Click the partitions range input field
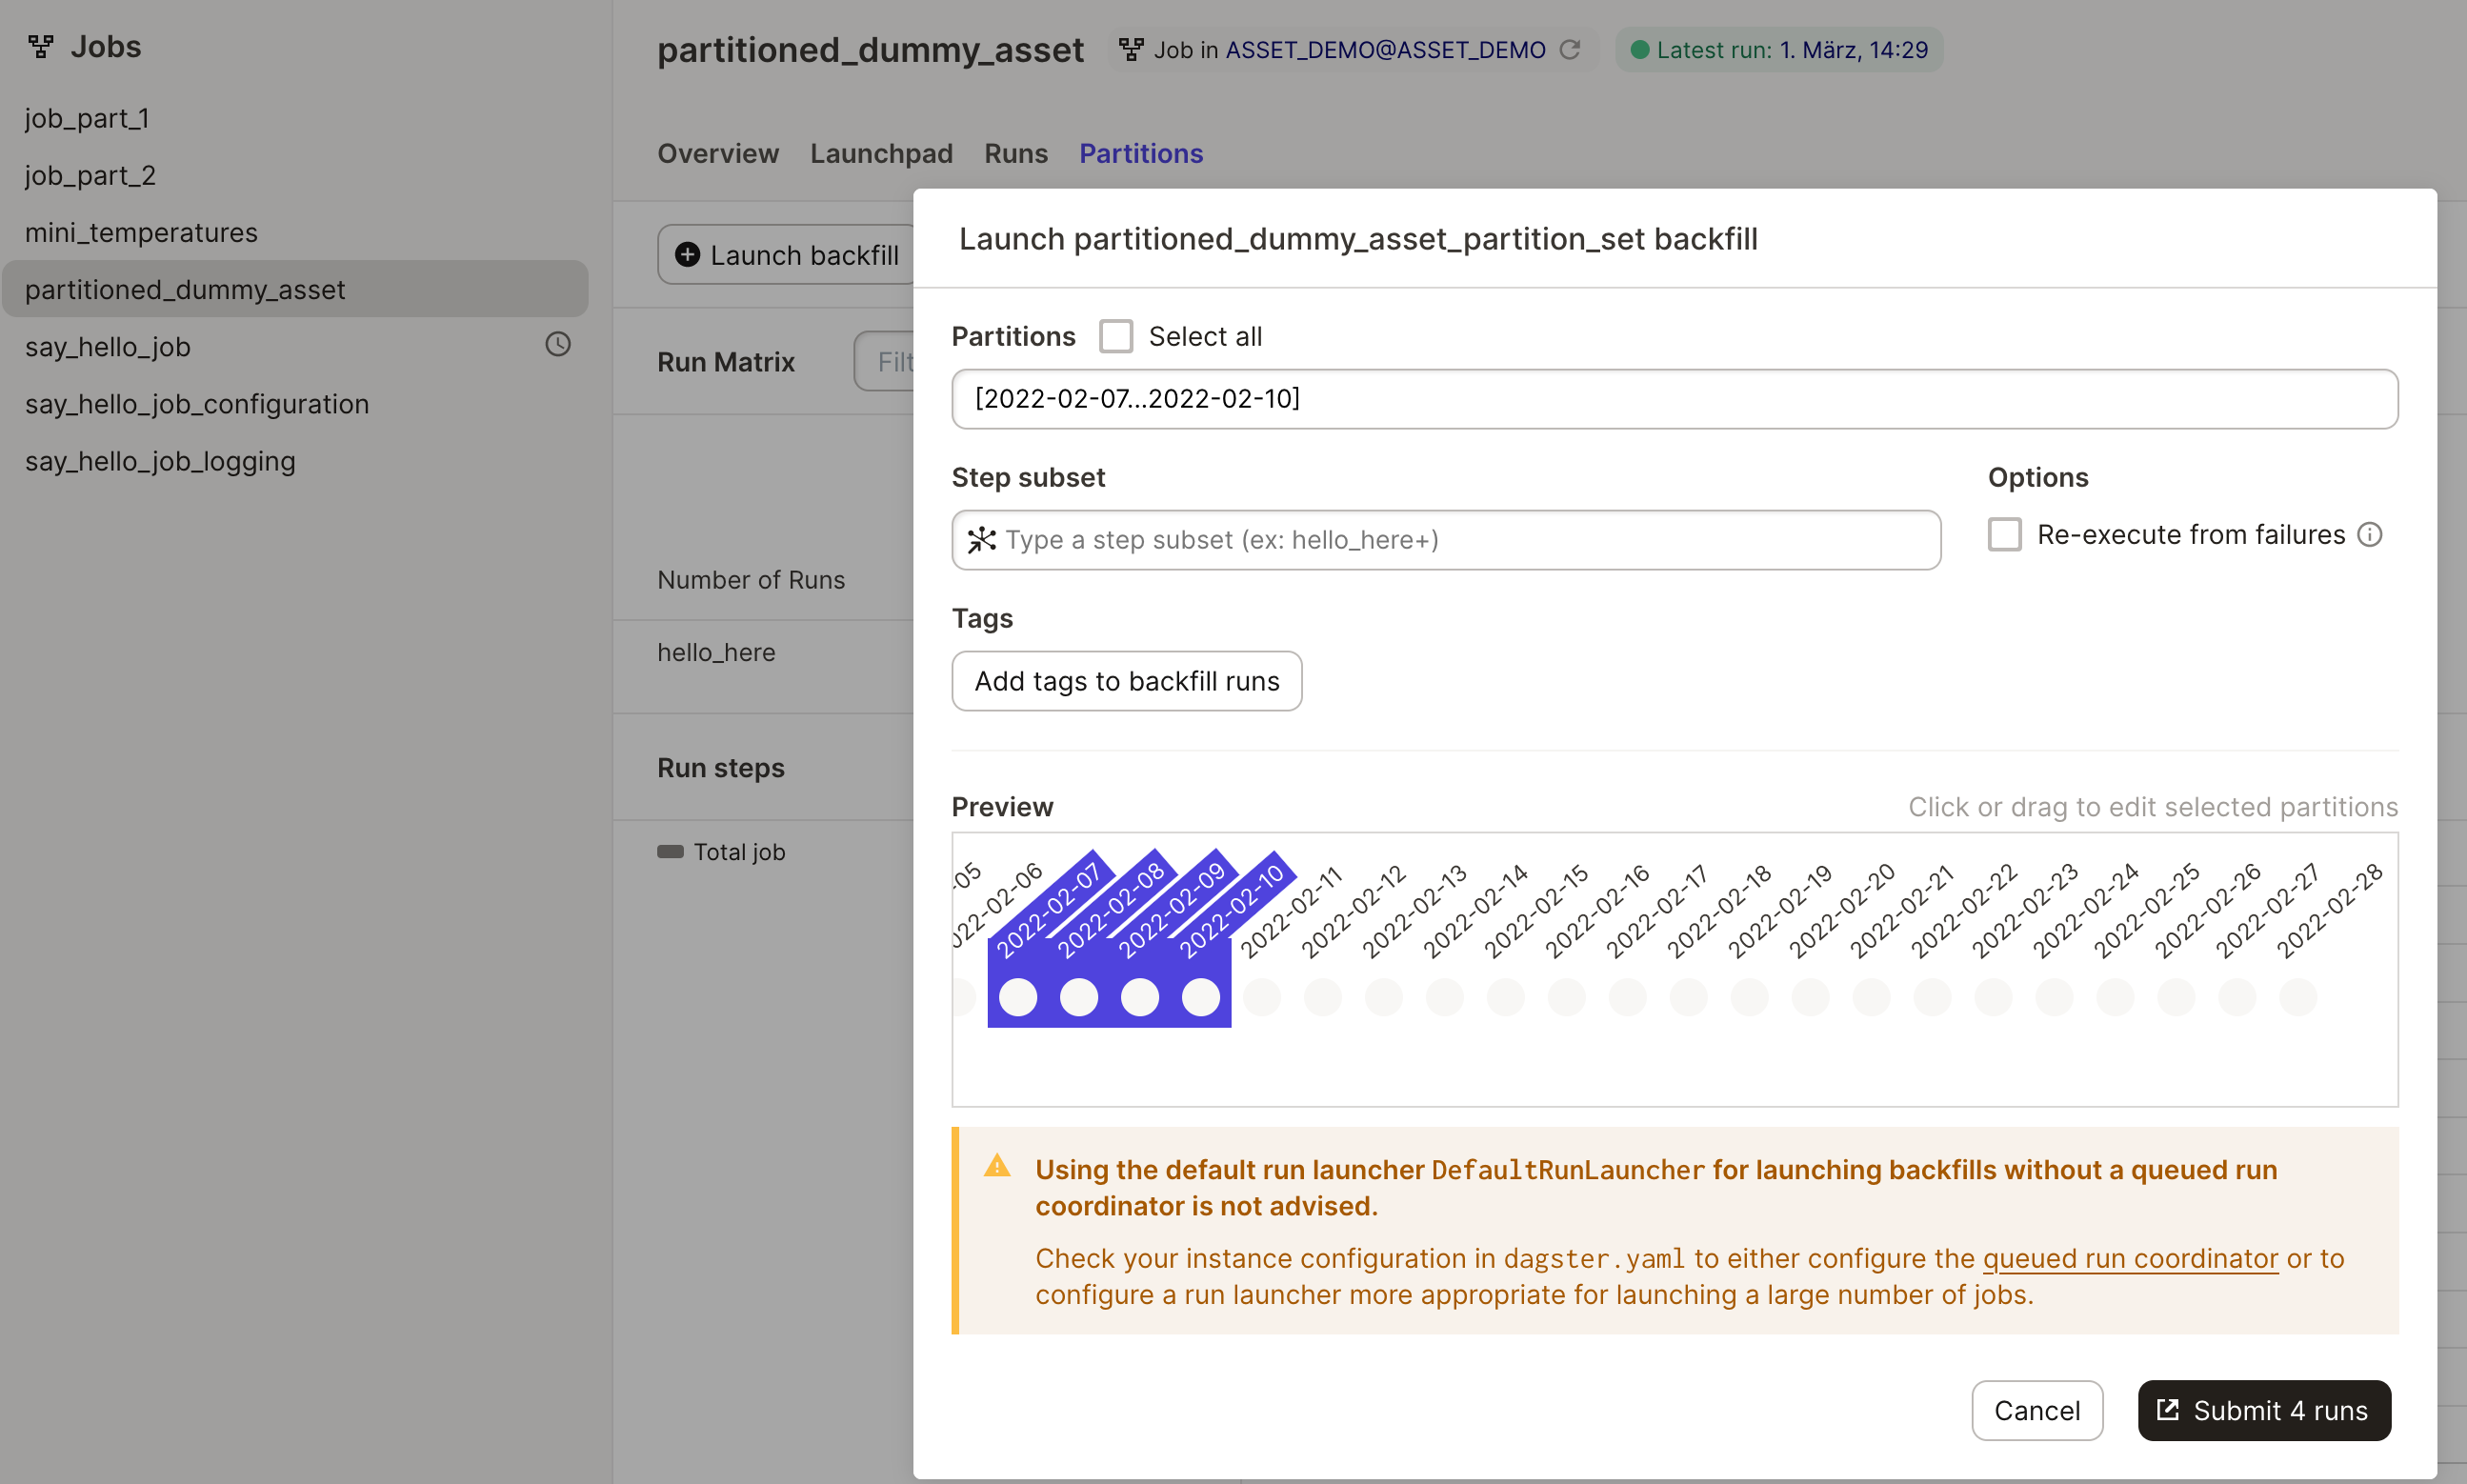This screenshot has width=2467, height=1484. pos(1674,399)
